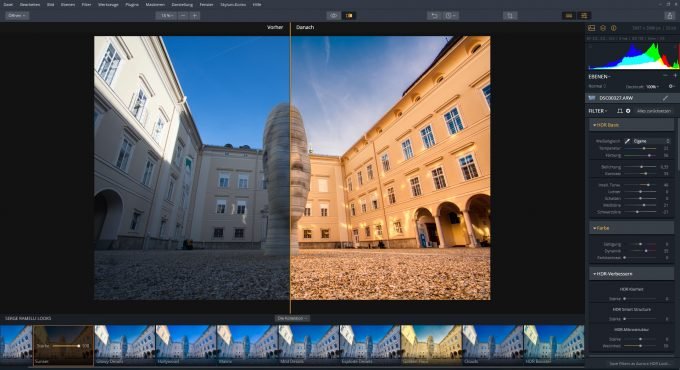
Task: Show histogram panel icon
Action: [592, 28]
